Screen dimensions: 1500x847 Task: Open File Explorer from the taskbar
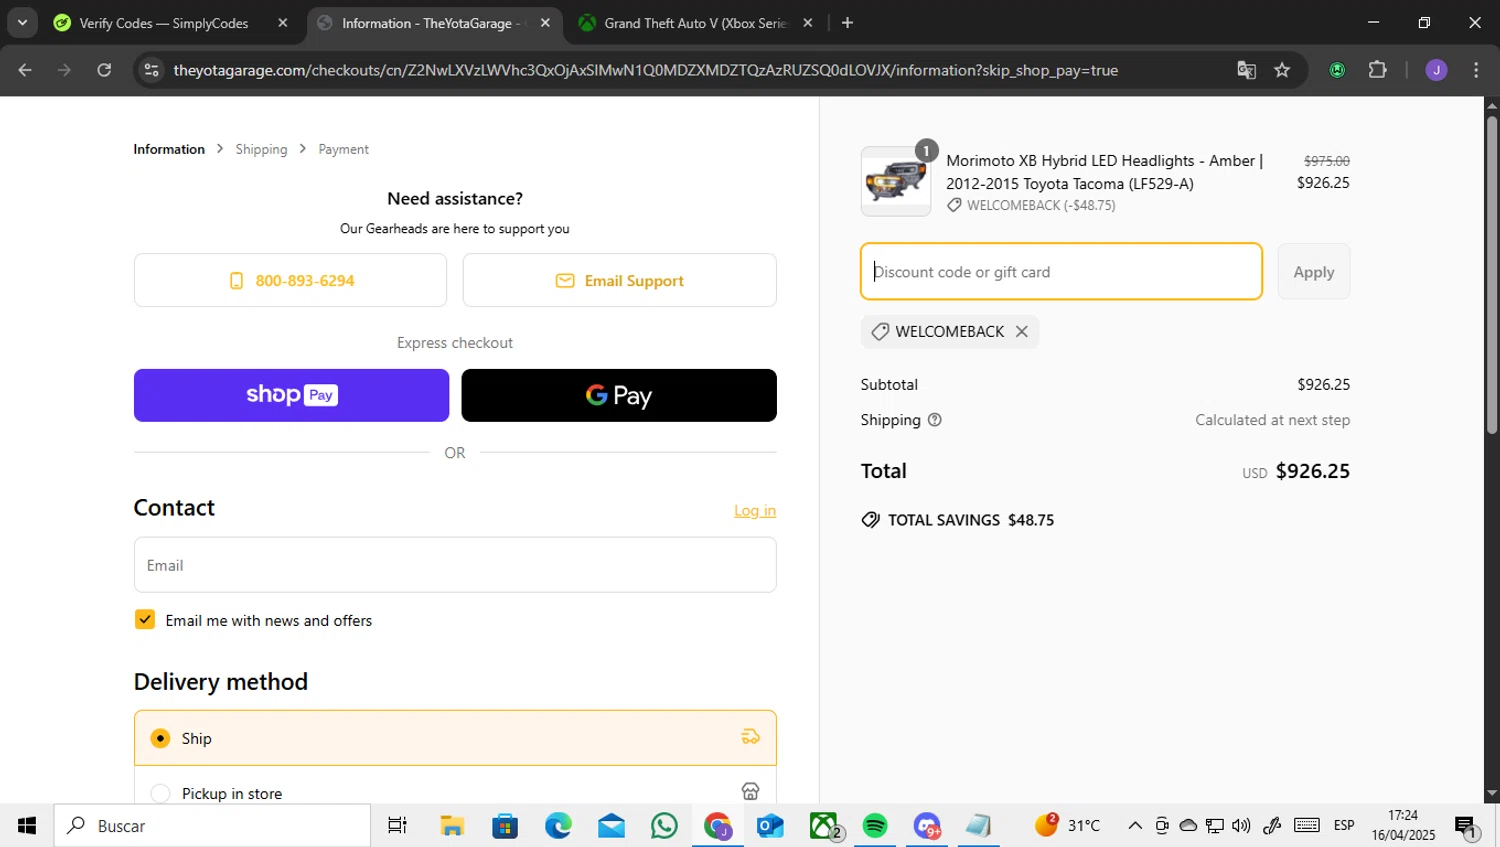(452, 826)
